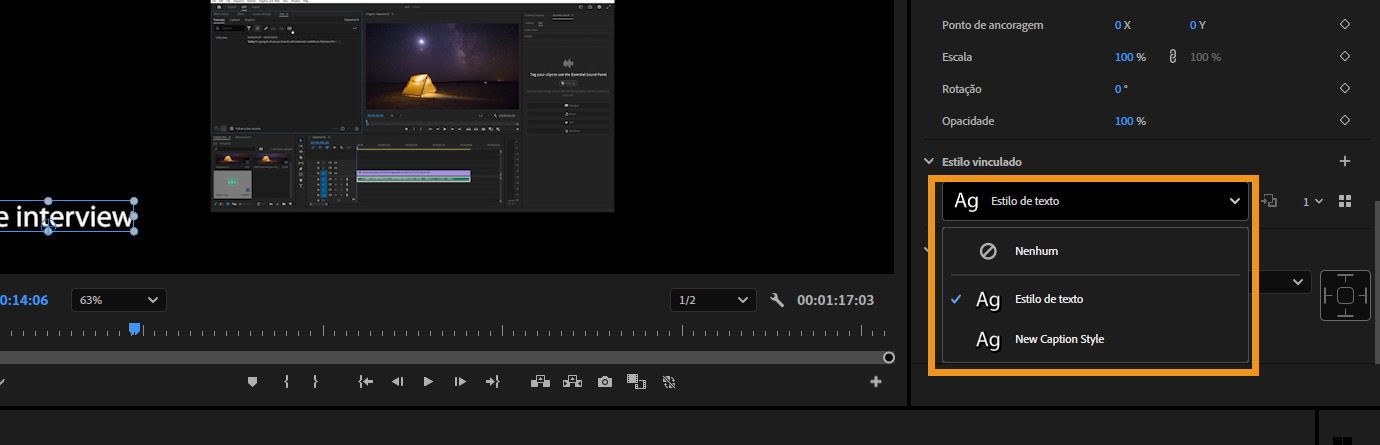Toggle keyframe diamond for Opacidade
Viewport: 1380px width, 445px height.
pyautogui.click(x=1345, y=121)
